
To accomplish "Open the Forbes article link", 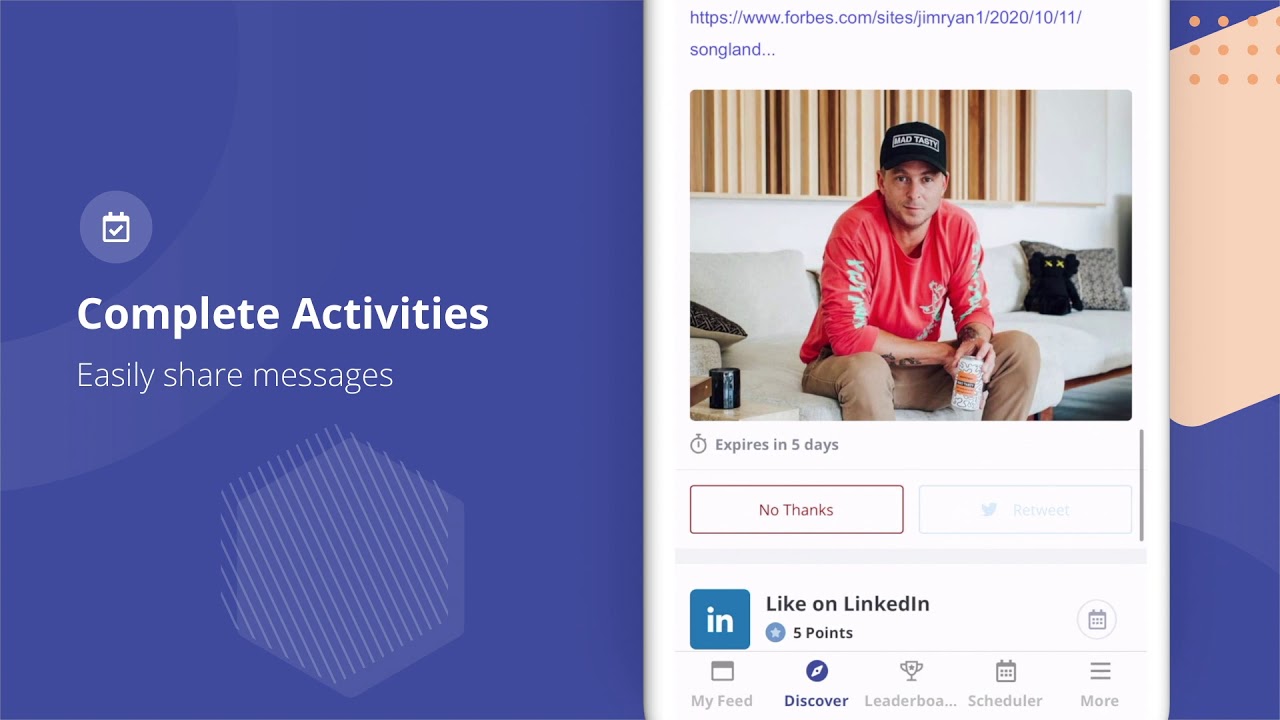I will (x=885, y=33).
